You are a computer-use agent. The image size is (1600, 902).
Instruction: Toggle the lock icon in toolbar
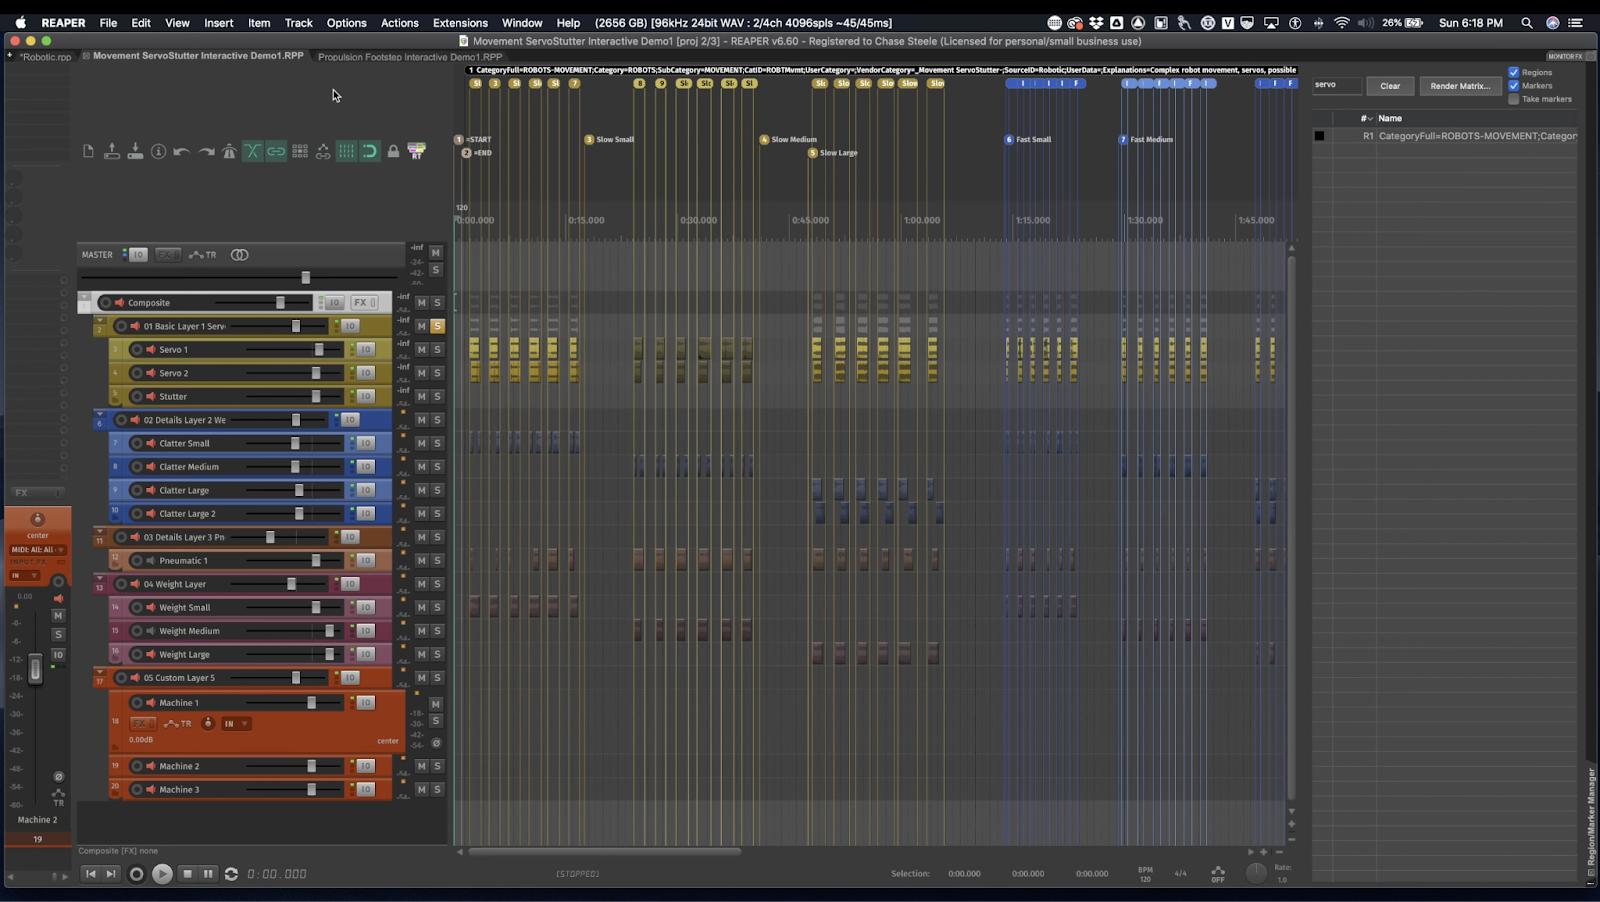(393, 151)
